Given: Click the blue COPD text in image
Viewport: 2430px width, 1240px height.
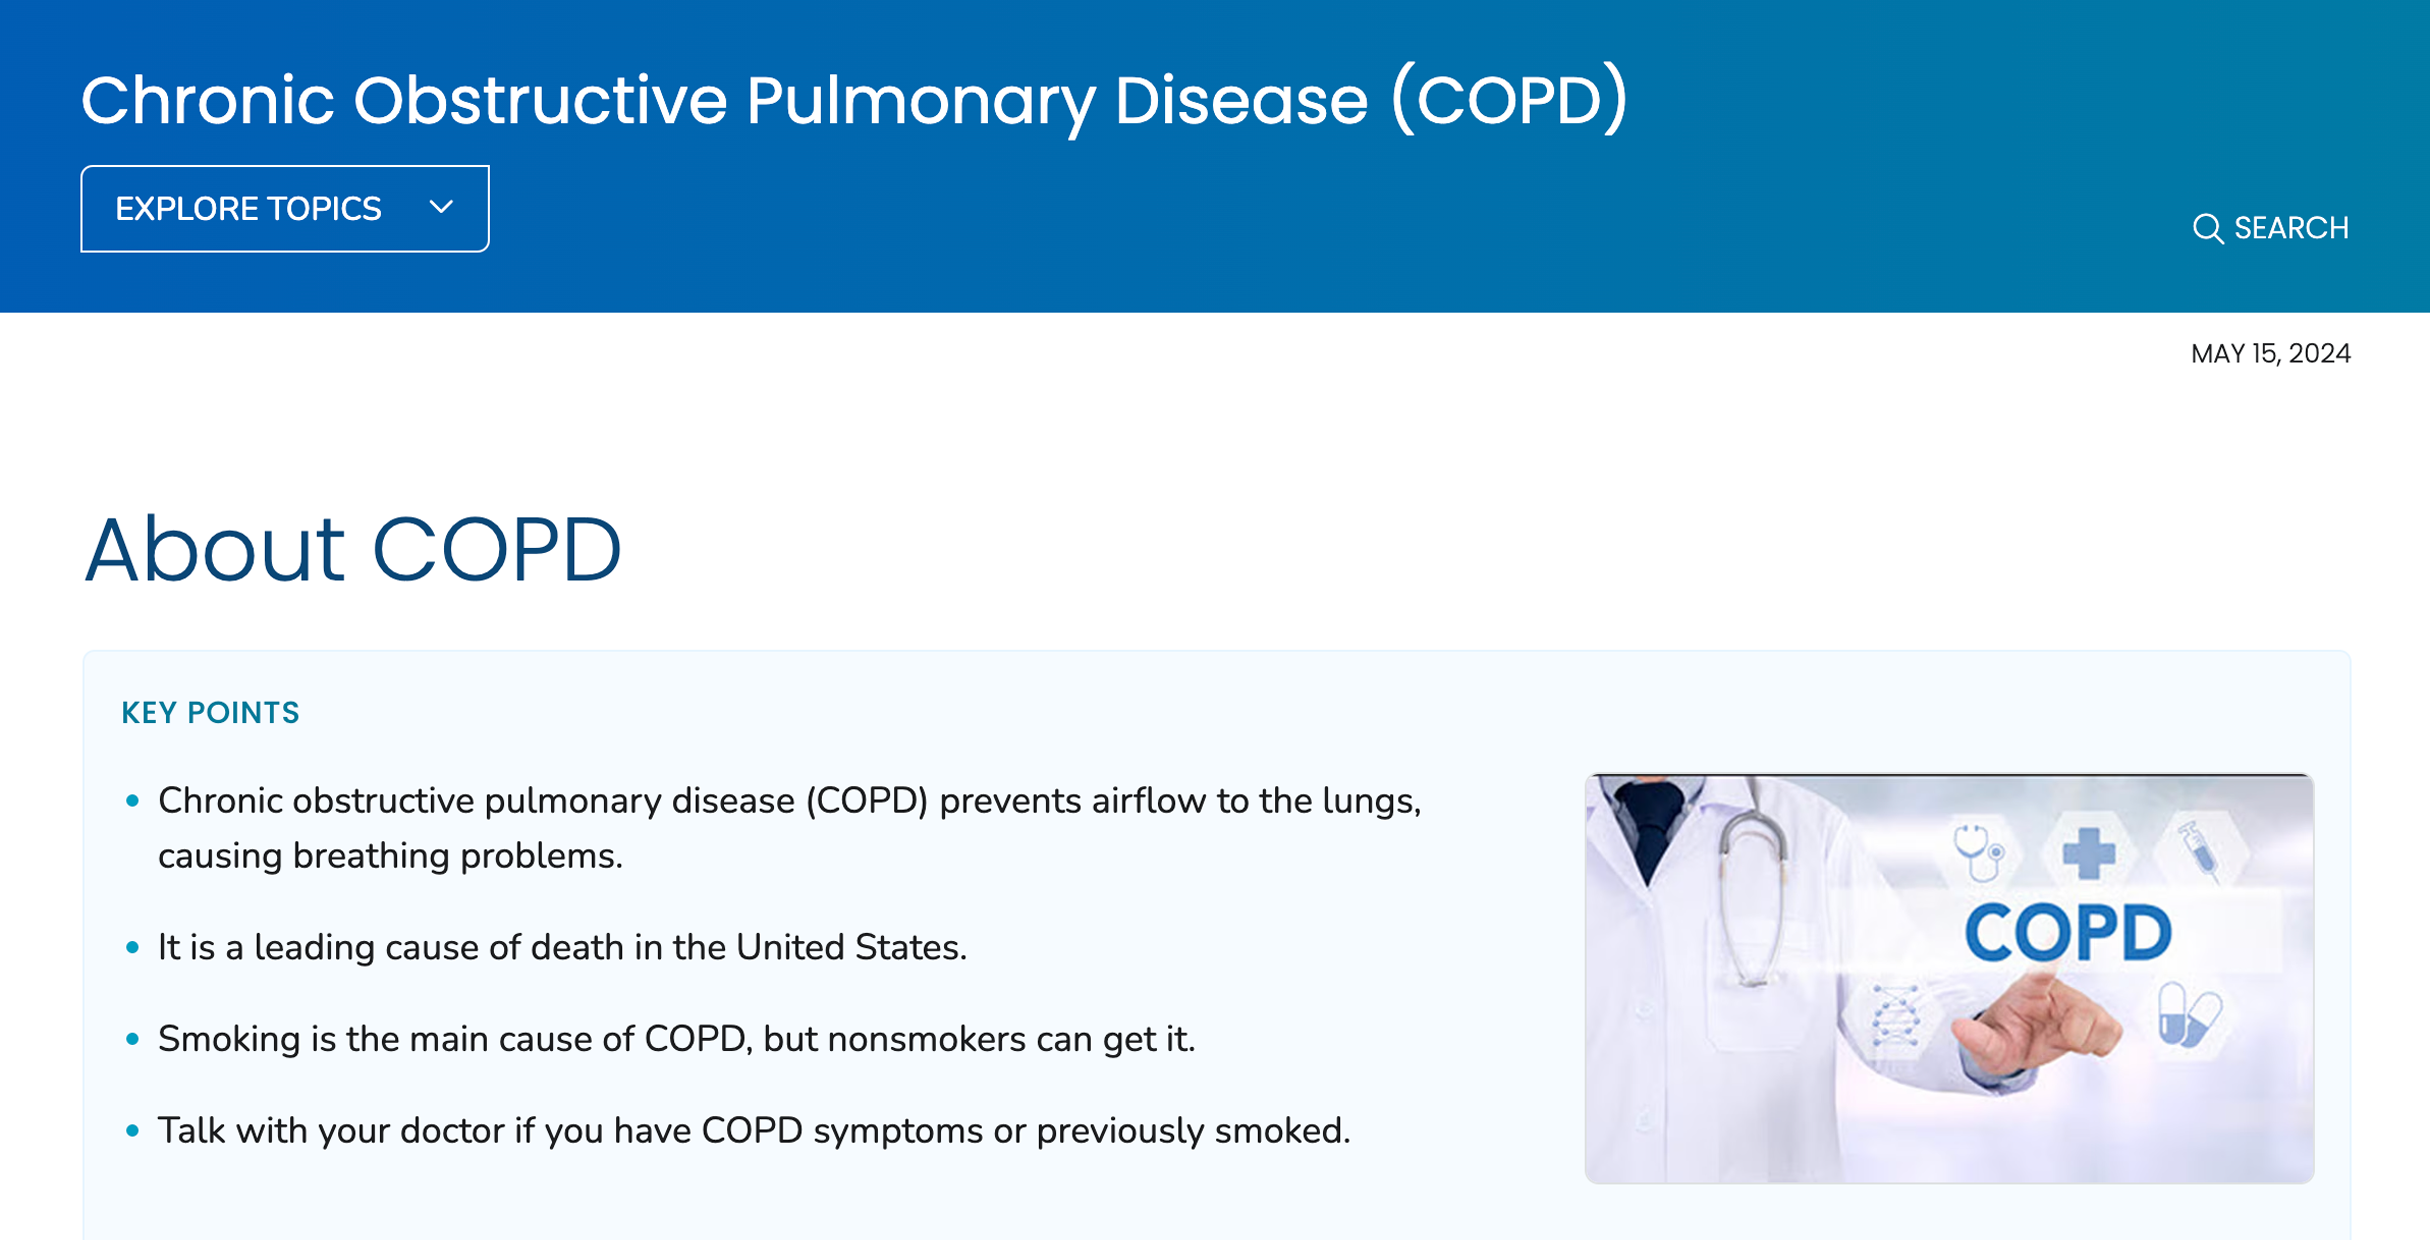Looking at the screenshot, I should point(2067,933).
